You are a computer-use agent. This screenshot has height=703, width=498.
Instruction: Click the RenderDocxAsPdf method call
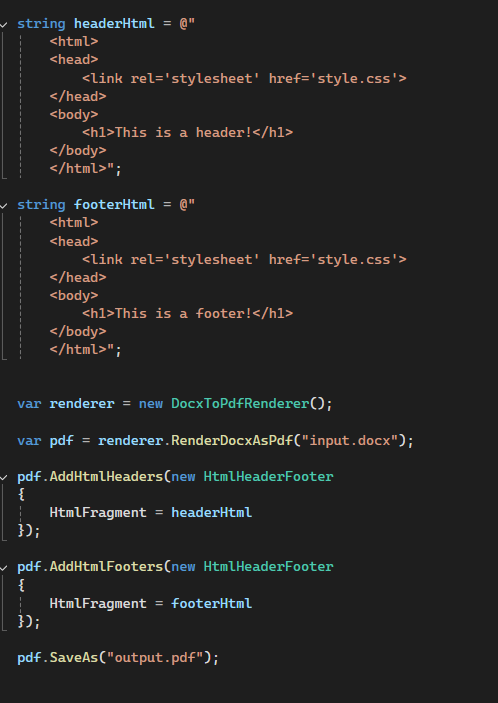pos(232,441)
